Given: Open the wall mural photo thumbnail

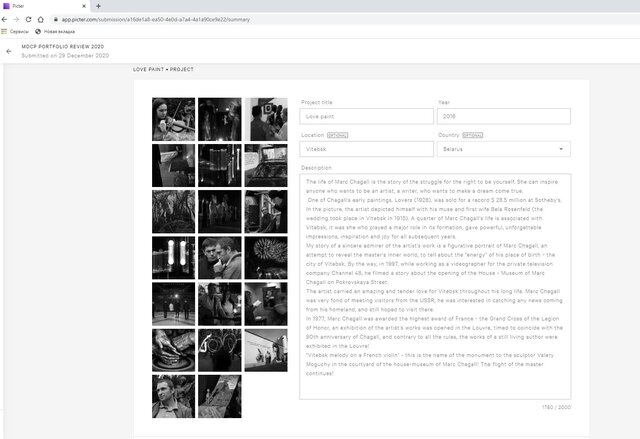Looking at the screenshot, I should point(266,350).
